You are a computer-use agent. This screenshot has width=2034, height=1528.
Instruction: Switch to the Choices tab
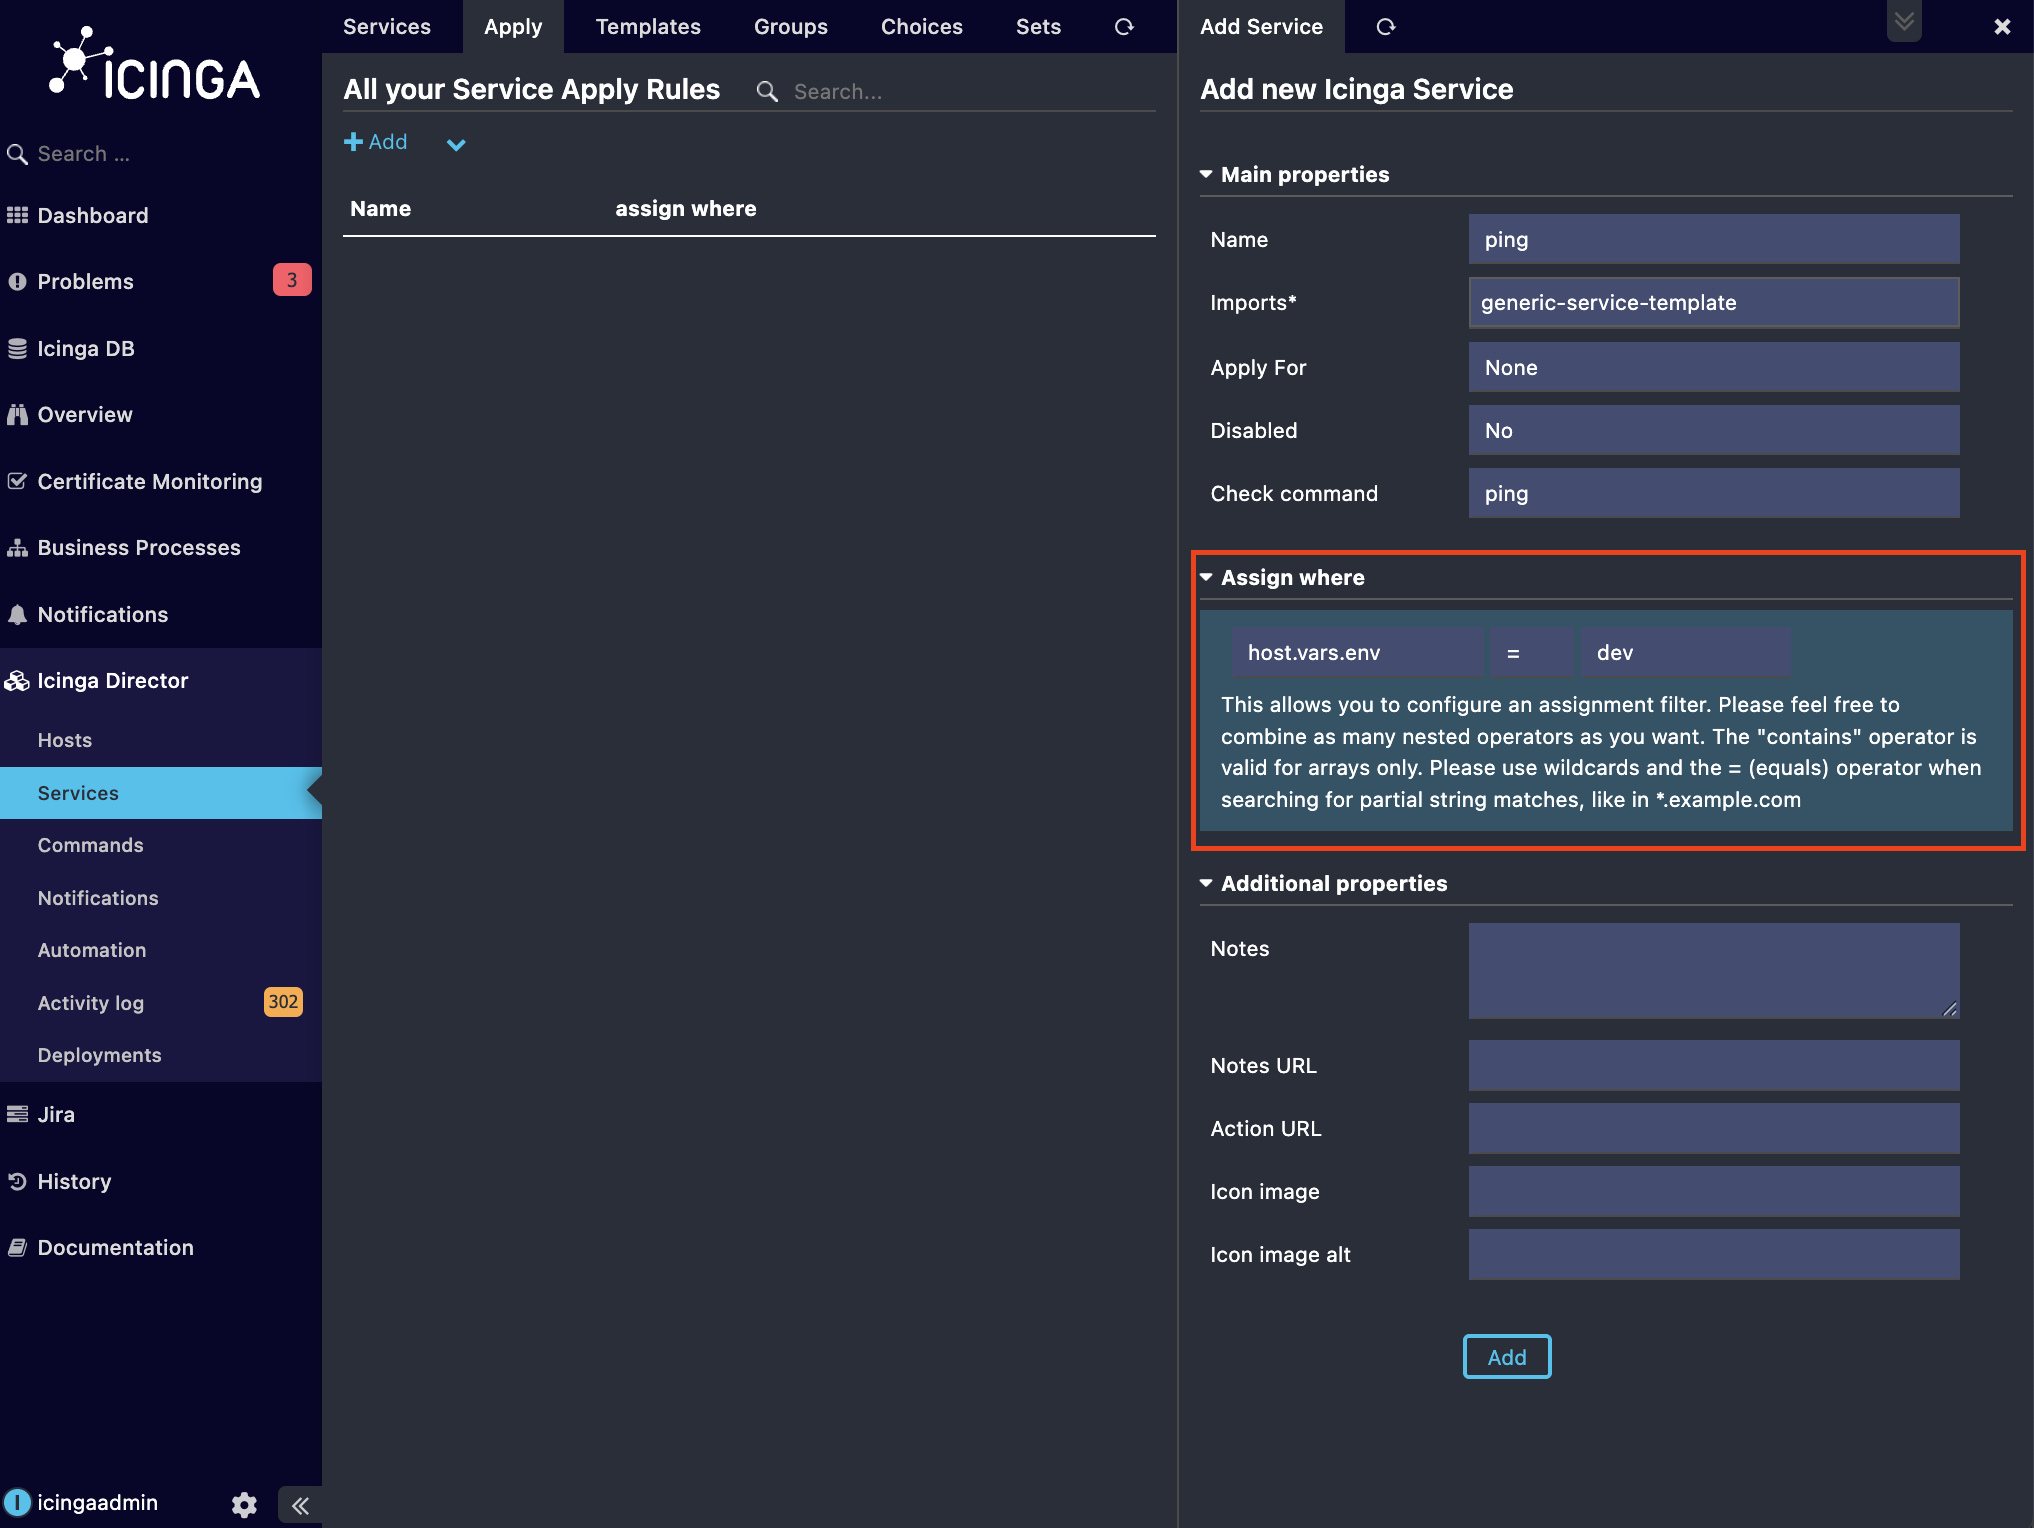(x=922, y=27)
